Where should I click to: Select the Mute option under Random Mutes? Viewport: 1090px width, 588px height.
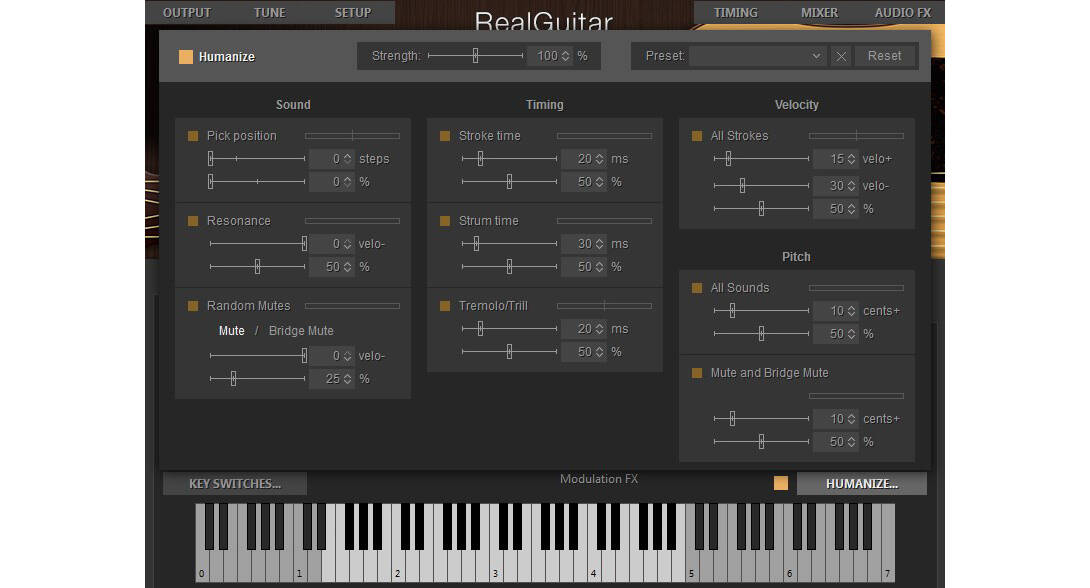[231, 331]
